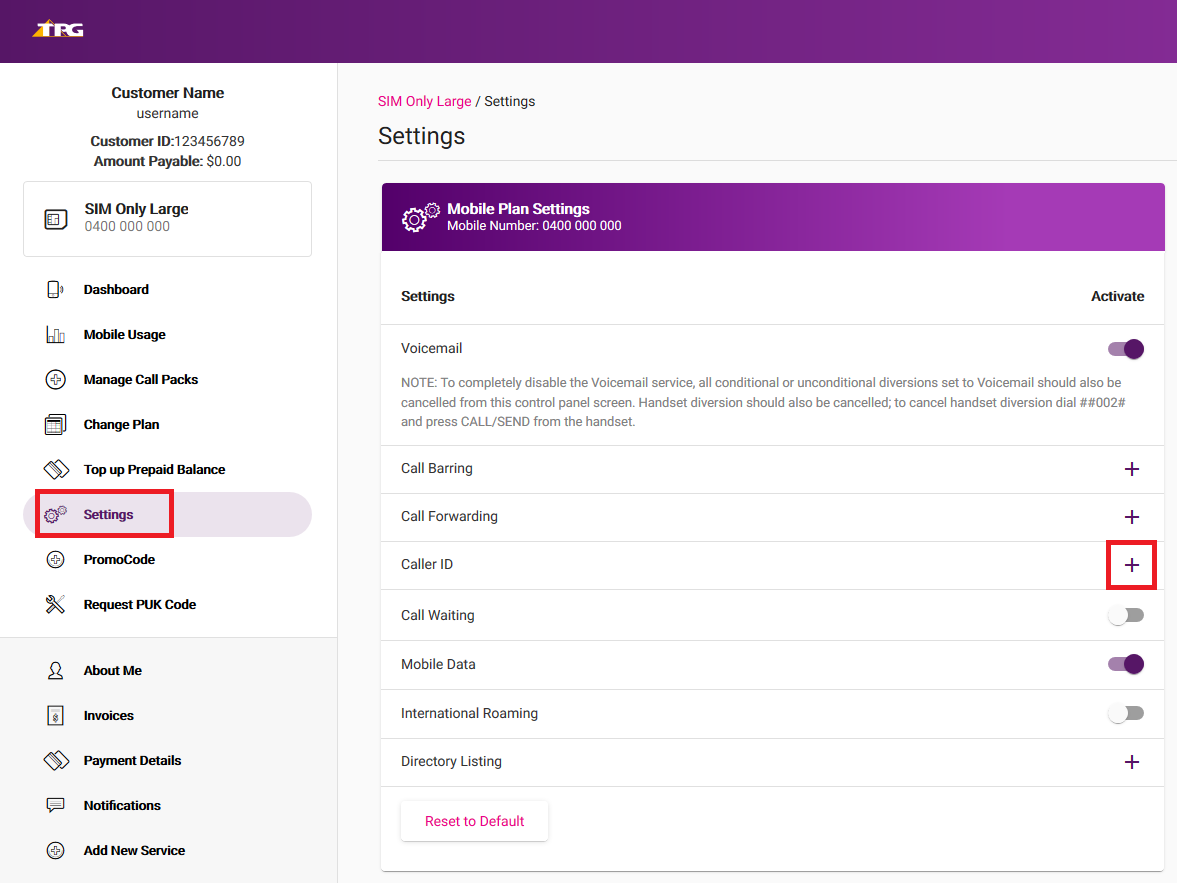Select Settings in the sidebar menu

[x=103, y=513]
